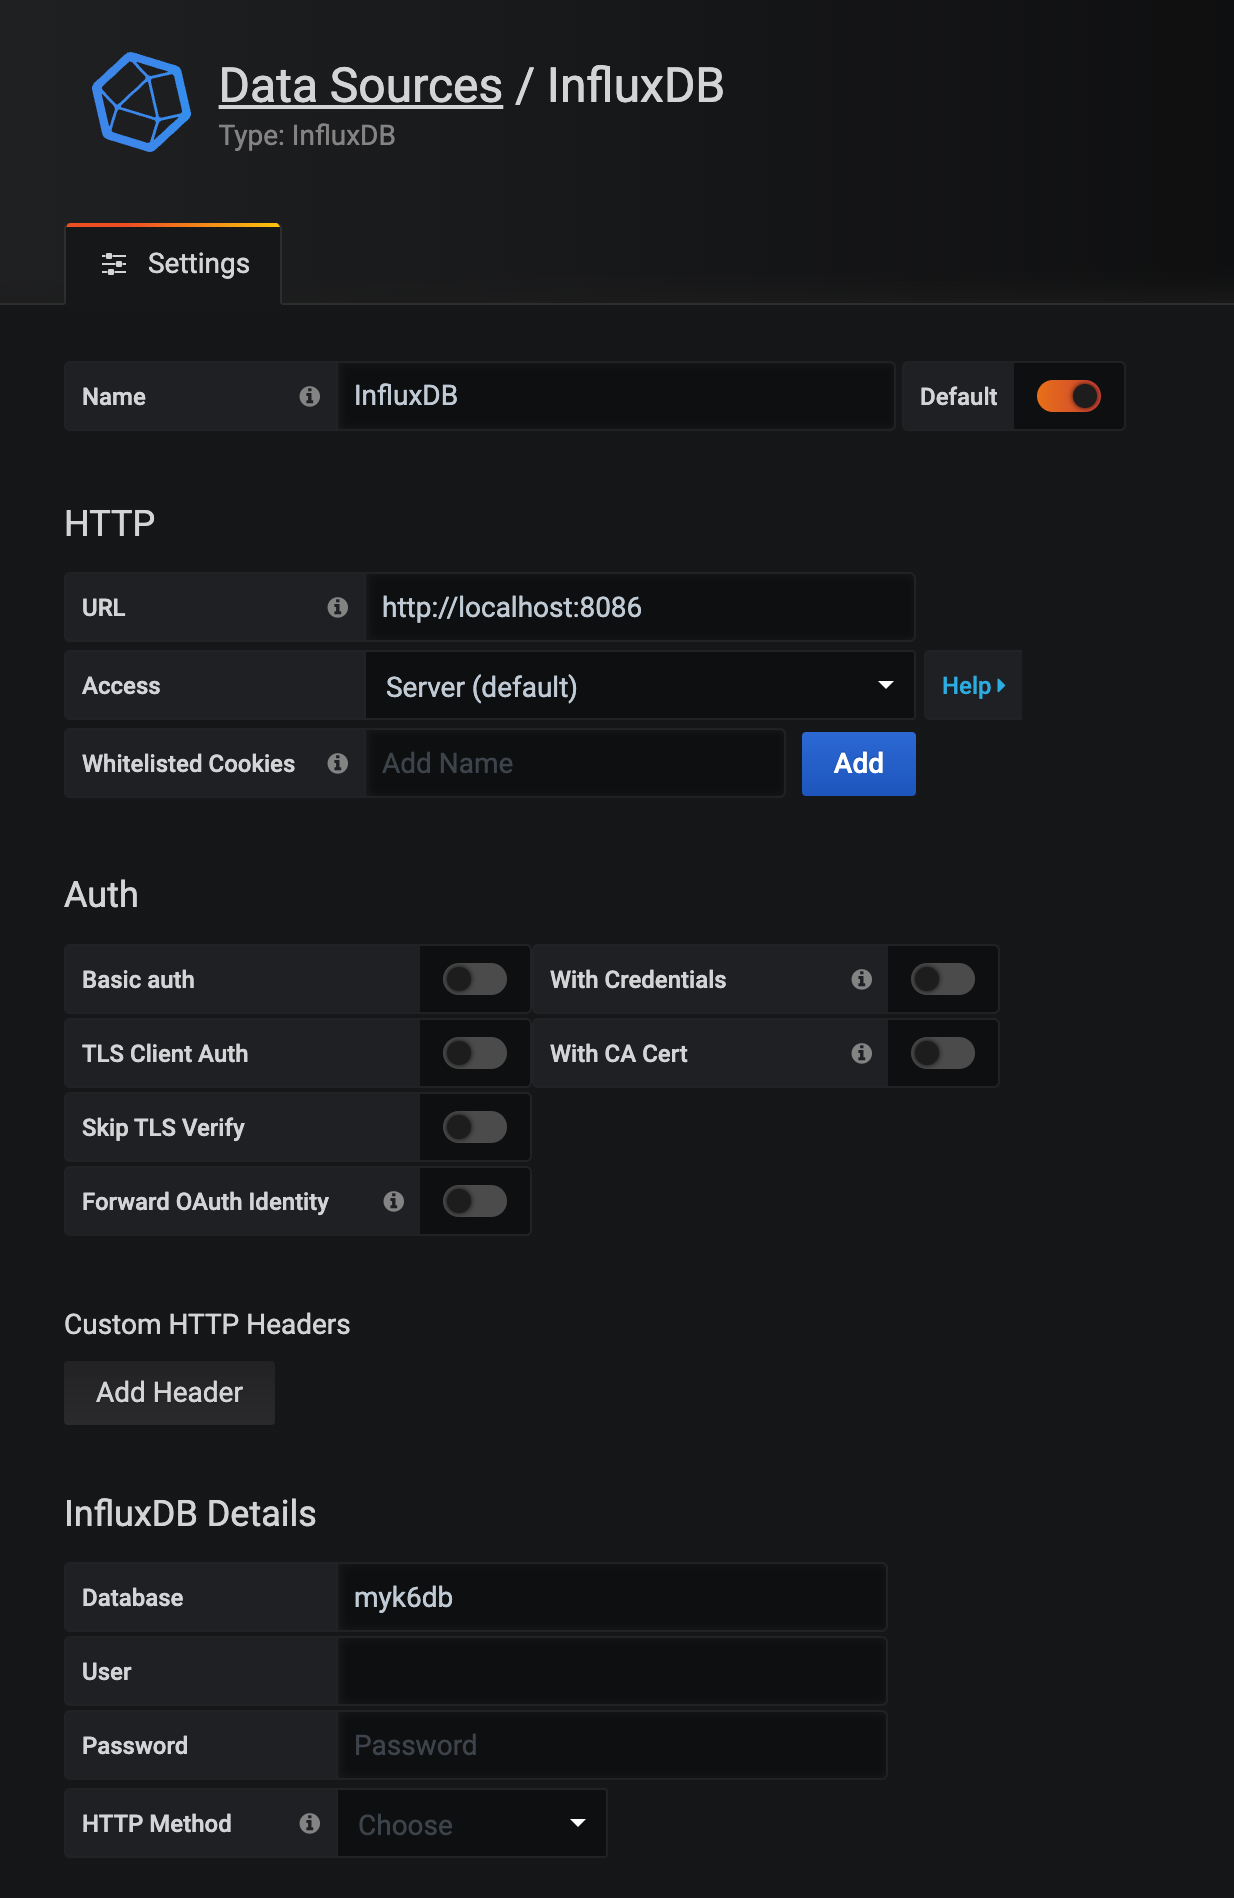1234x1898 pixels.
Task: Click the InfluxDB Details section heading
Action: pyautogui.click(x=190, y=1514)
